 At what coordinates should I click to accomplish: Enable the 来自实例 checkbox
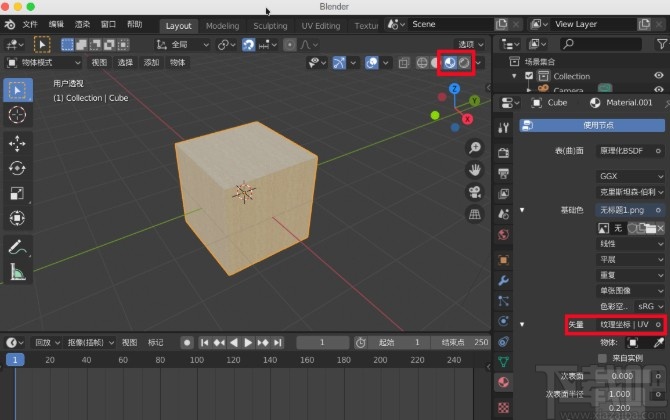(x=602, y=357)
